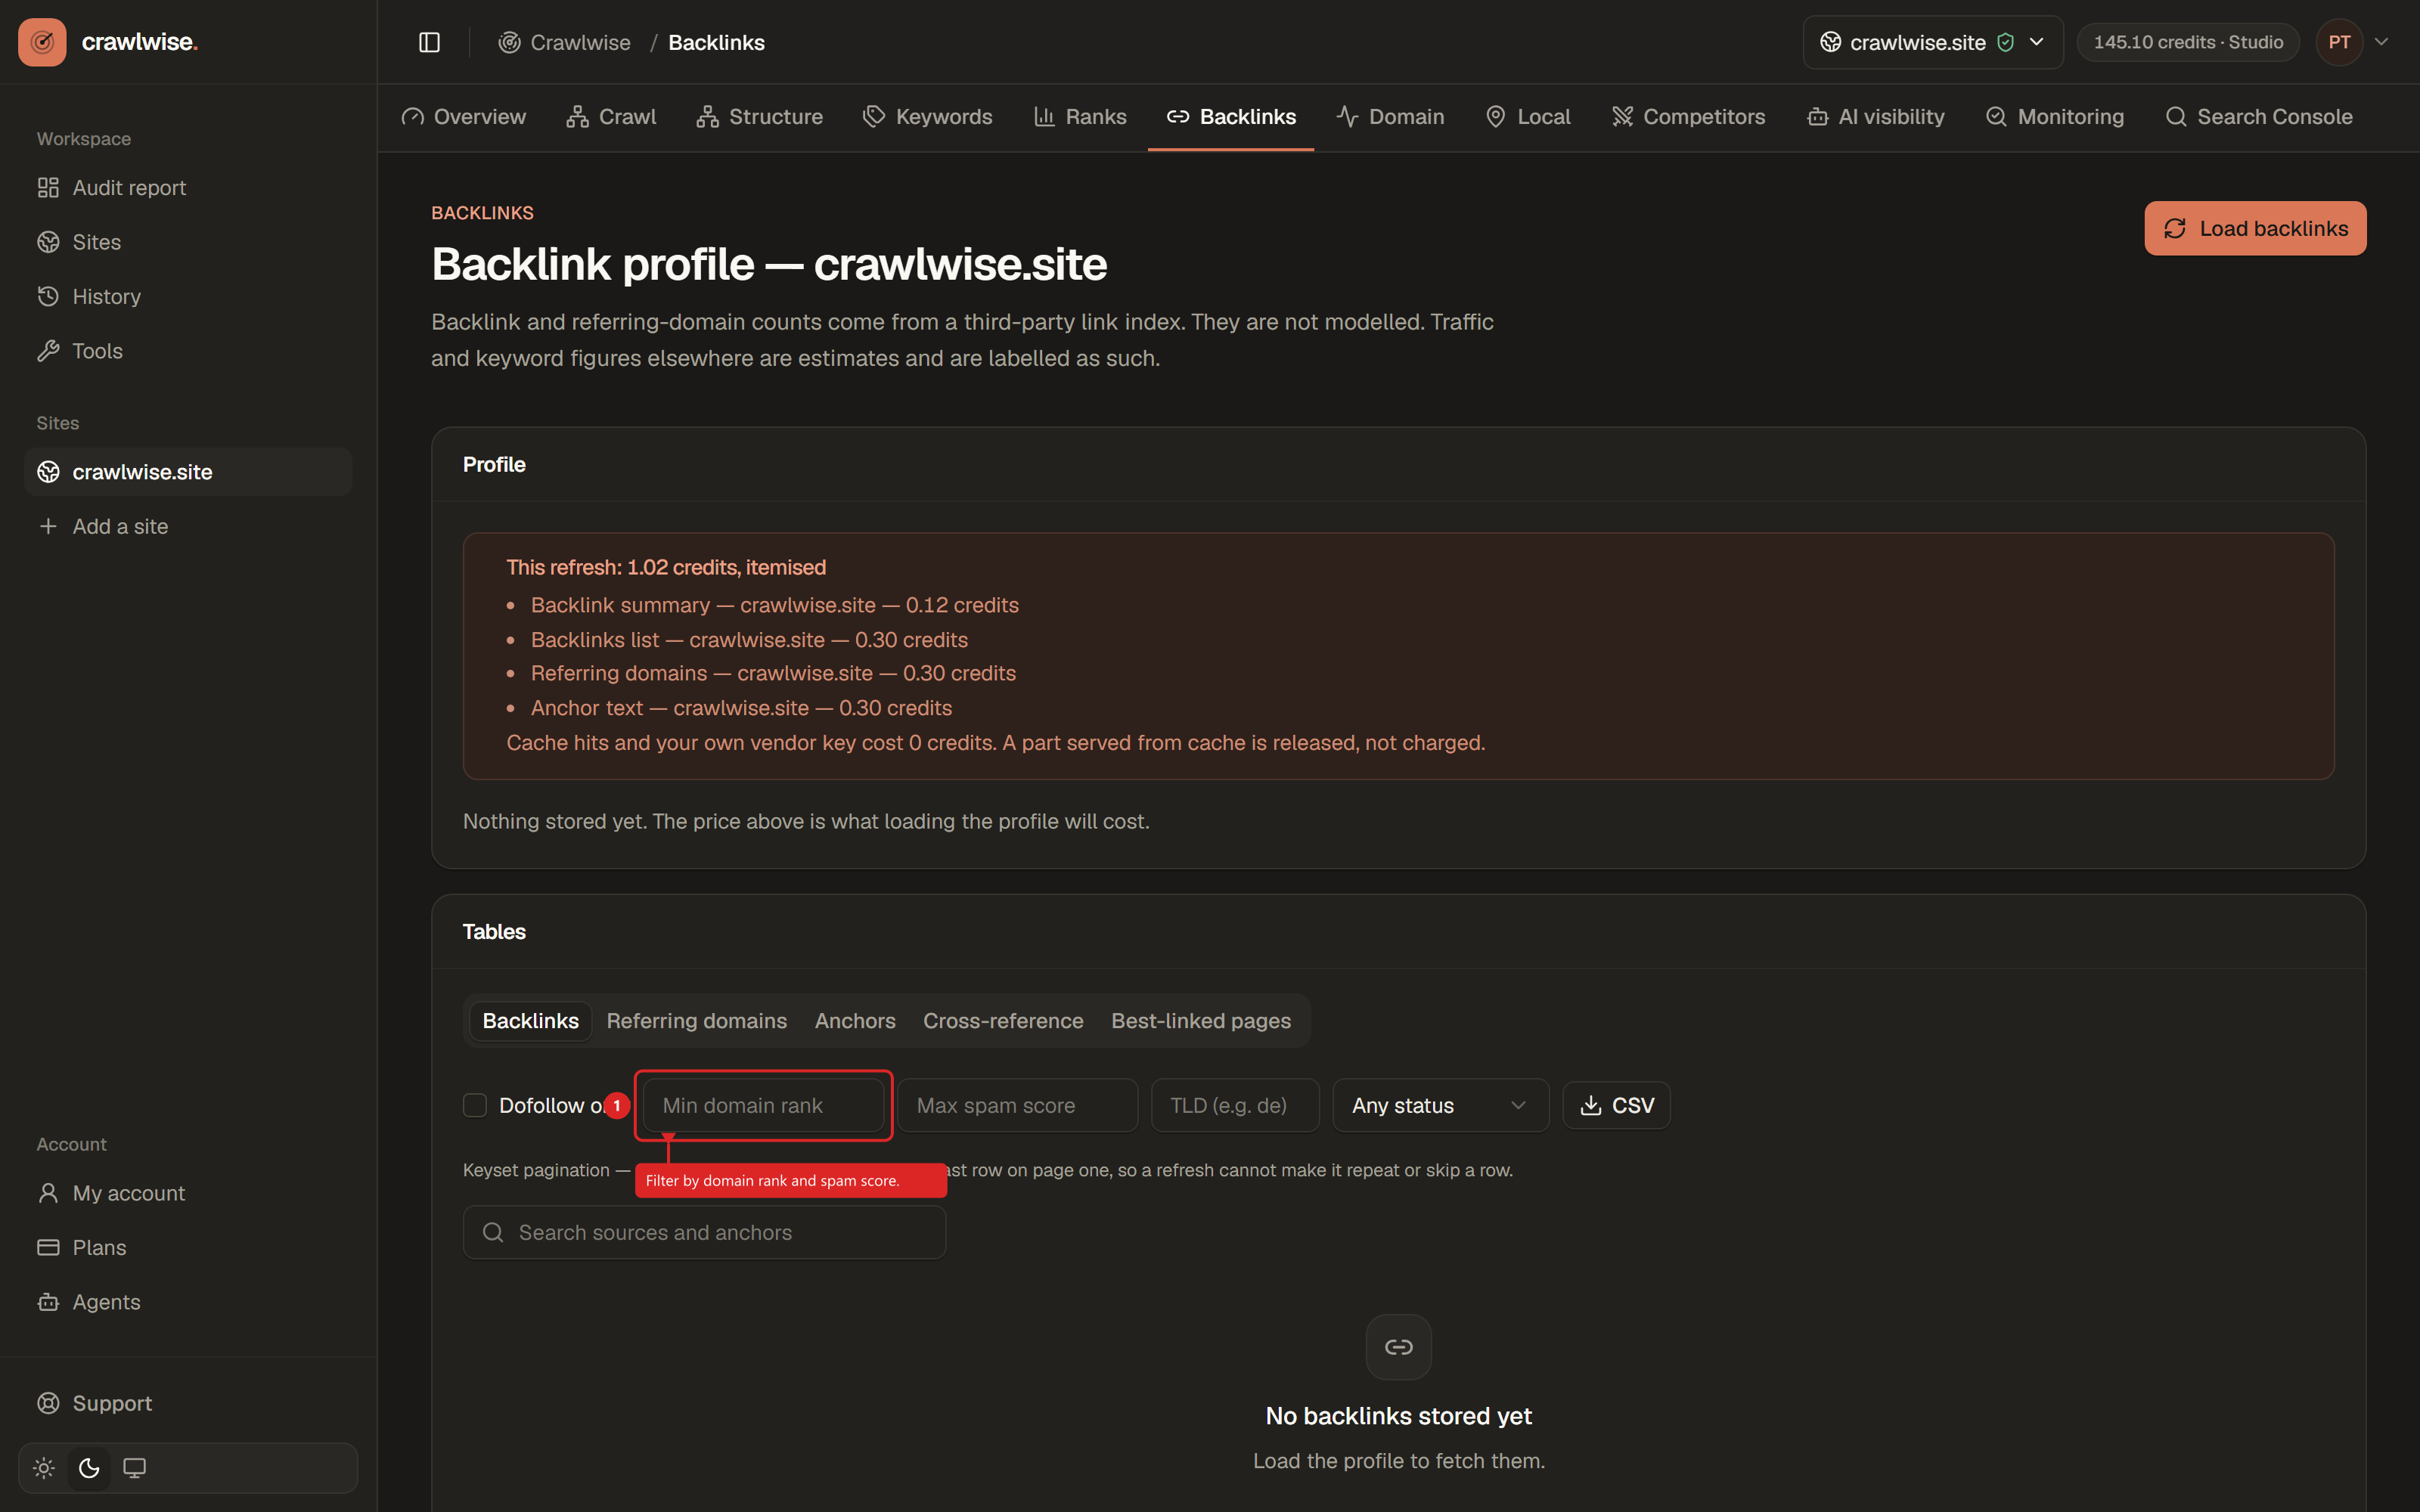Switch to the Anchors table tab
The height and width of the screenshot is (1512, 2420).
tap(855, 1021)
